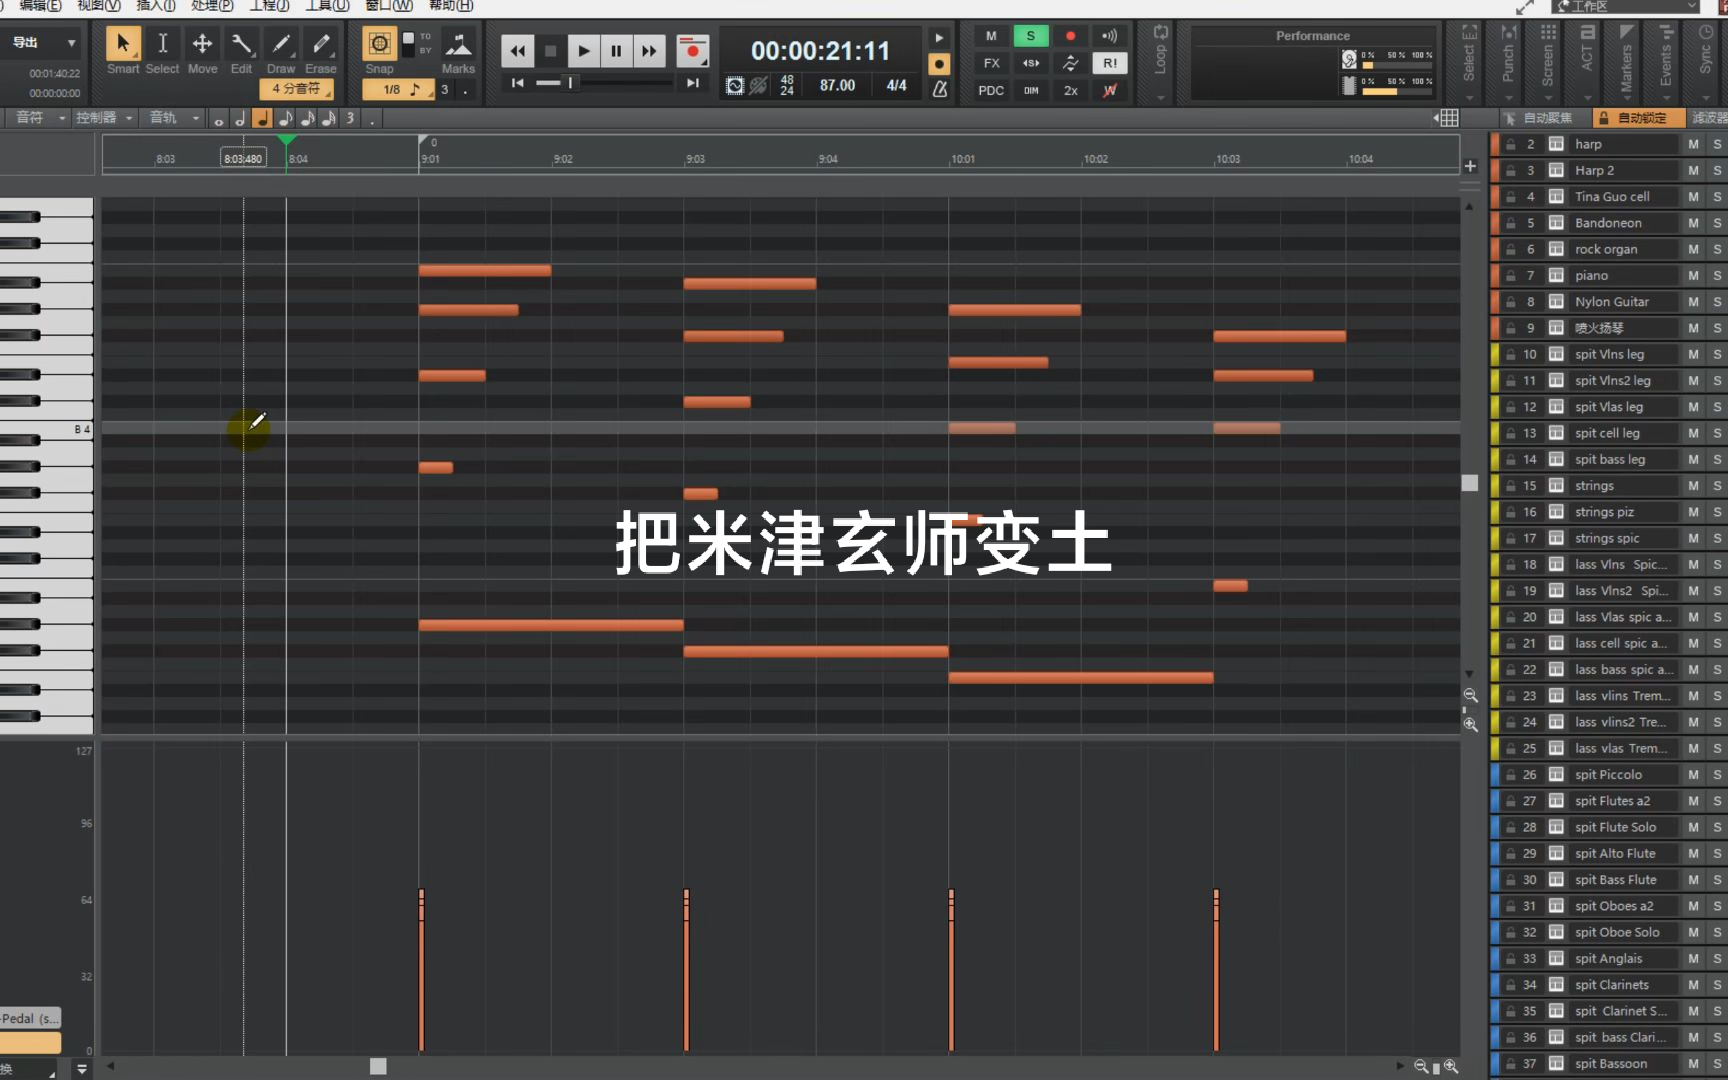
Task: Select whole note duration
Action: click(x=218, y=119)
